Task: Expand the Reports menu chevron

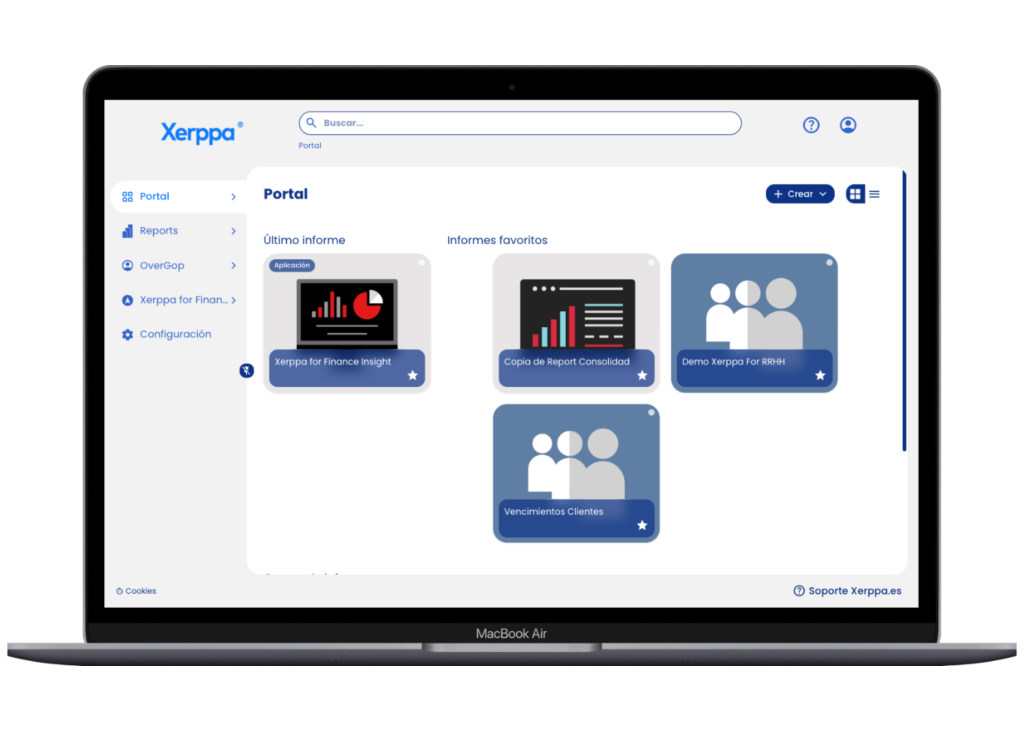Action: pyautogui.click(x=233, y=231)
